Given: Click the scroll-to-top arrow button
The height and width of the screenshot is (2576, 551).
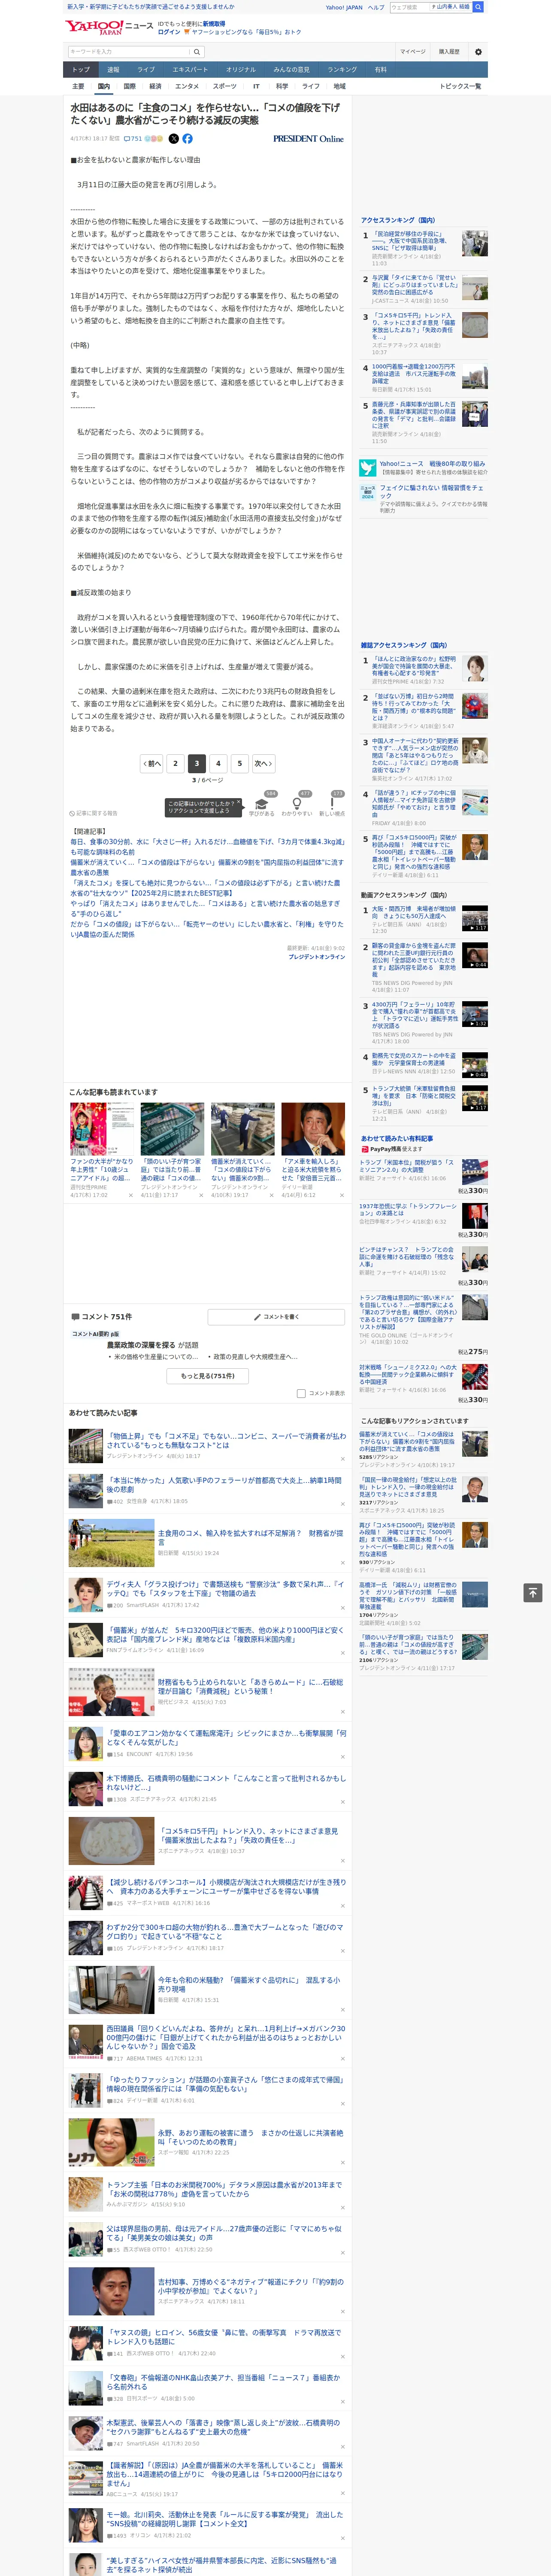Looking at the screenshot, I should coord(533,1592).
